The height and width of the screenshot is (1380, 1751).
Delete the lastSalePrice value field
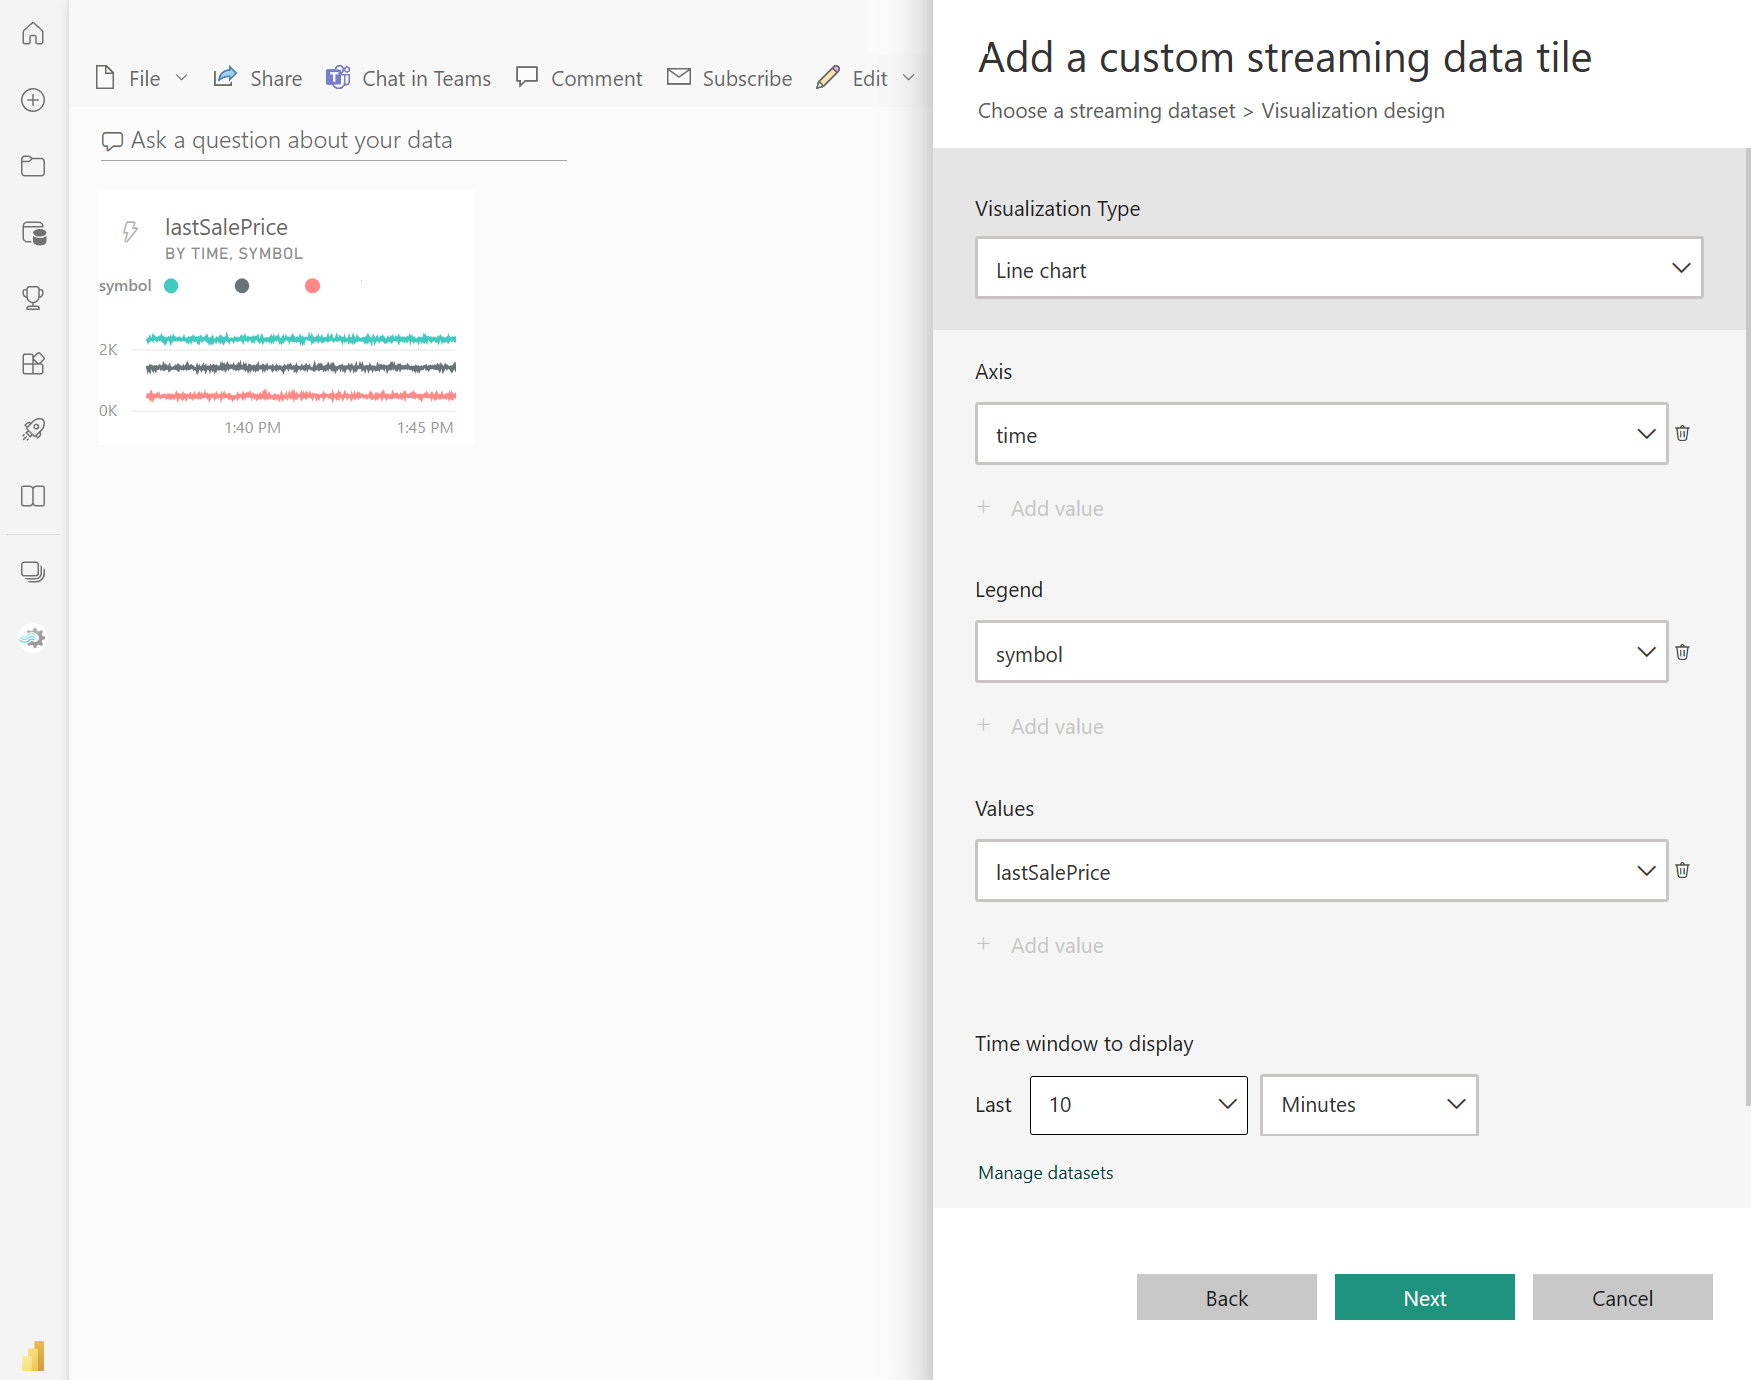click(x=1682, y=870)
